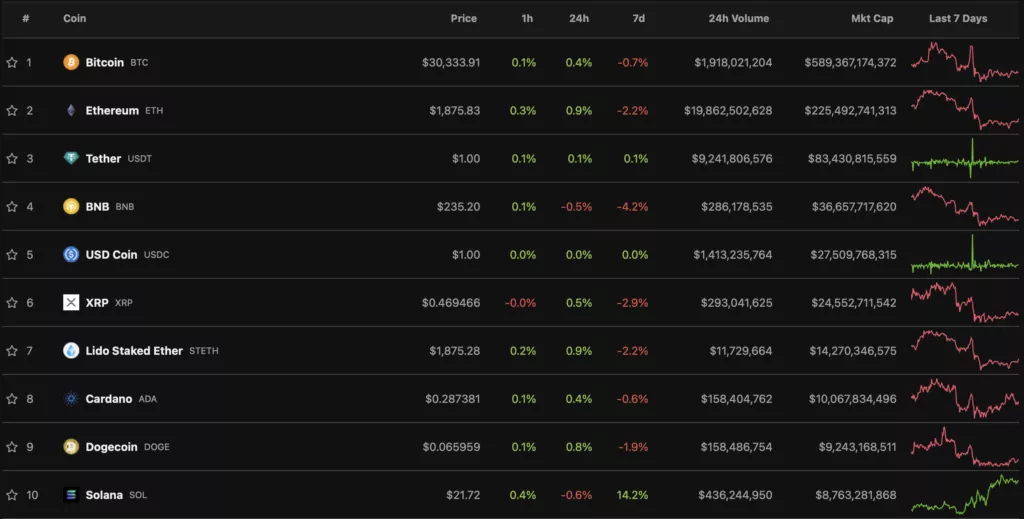Sort by Coin name column header

(x=74, y=18)
